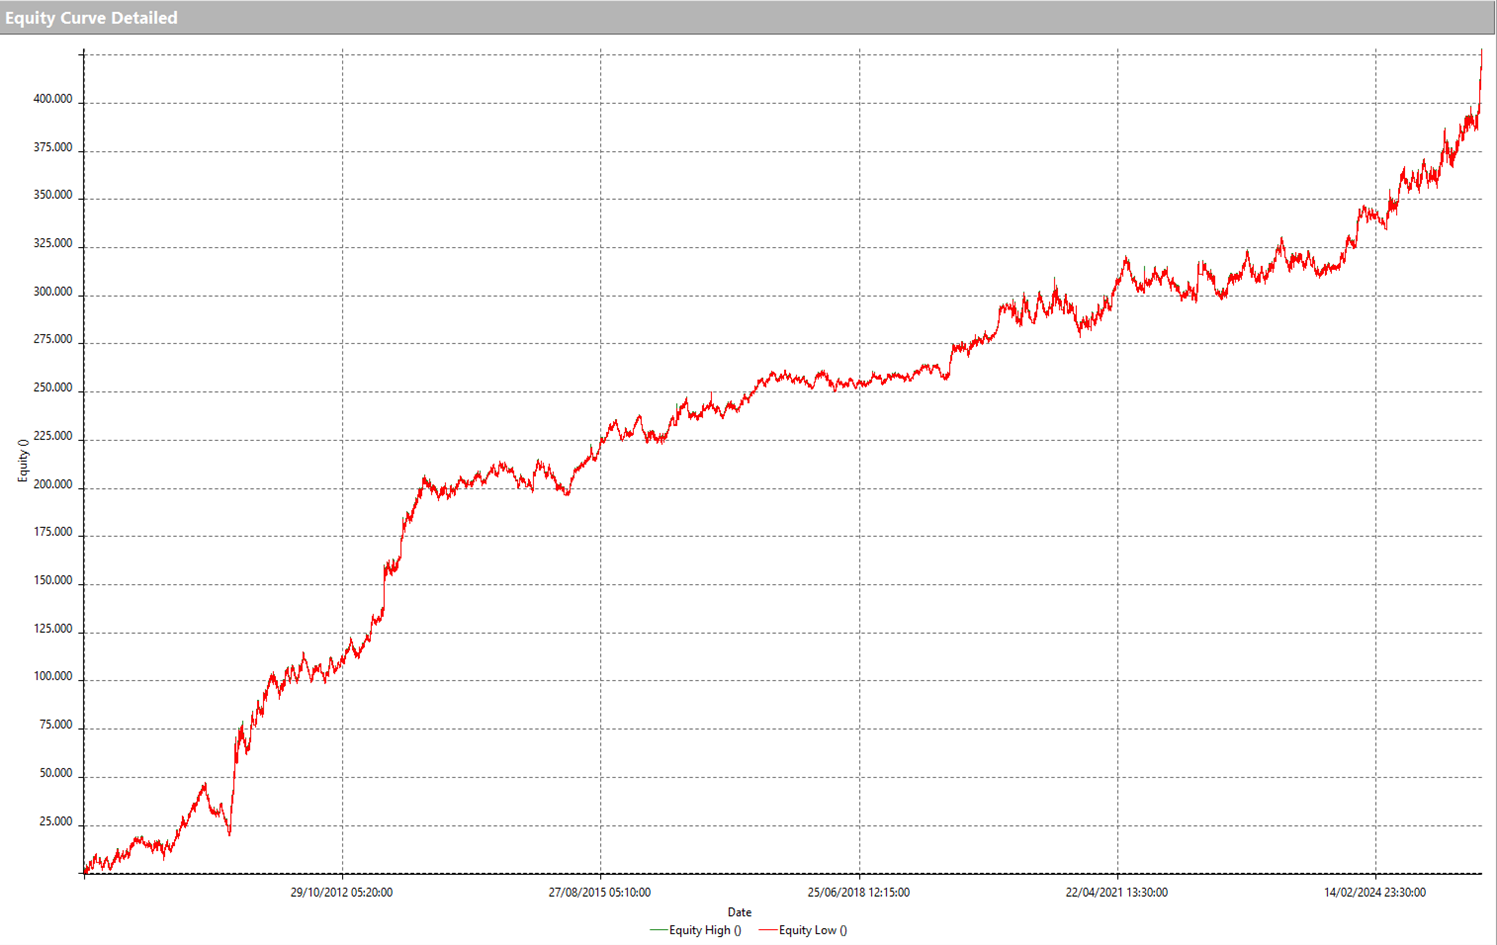Select the Equity Low legend entry

point(812,930)
